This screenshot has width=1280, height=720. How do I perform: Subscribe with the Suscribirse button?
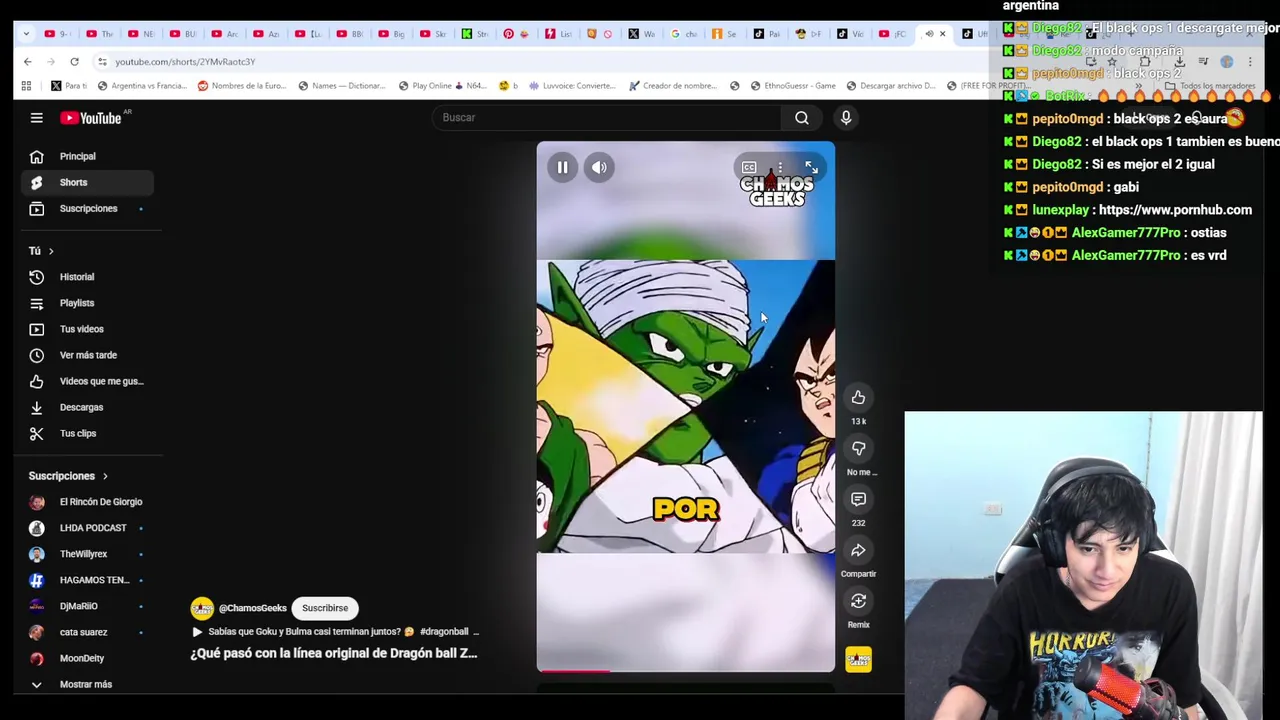[x=325, y=608]
